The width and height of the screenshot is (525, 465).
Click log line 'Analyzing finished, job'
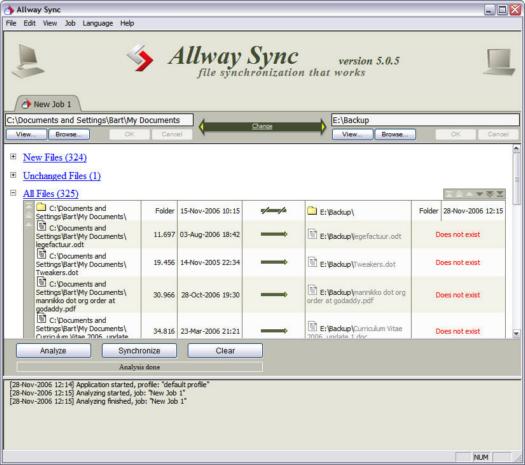[x=98, y=401]
